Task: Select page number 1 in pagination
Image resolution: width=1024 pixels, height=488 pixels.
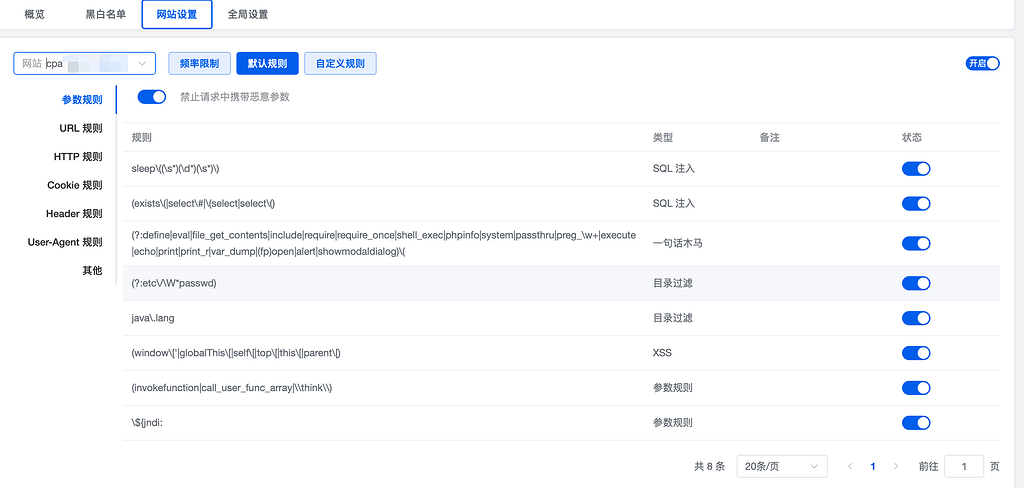Action: pyautogui.click(x=872, y=466)
